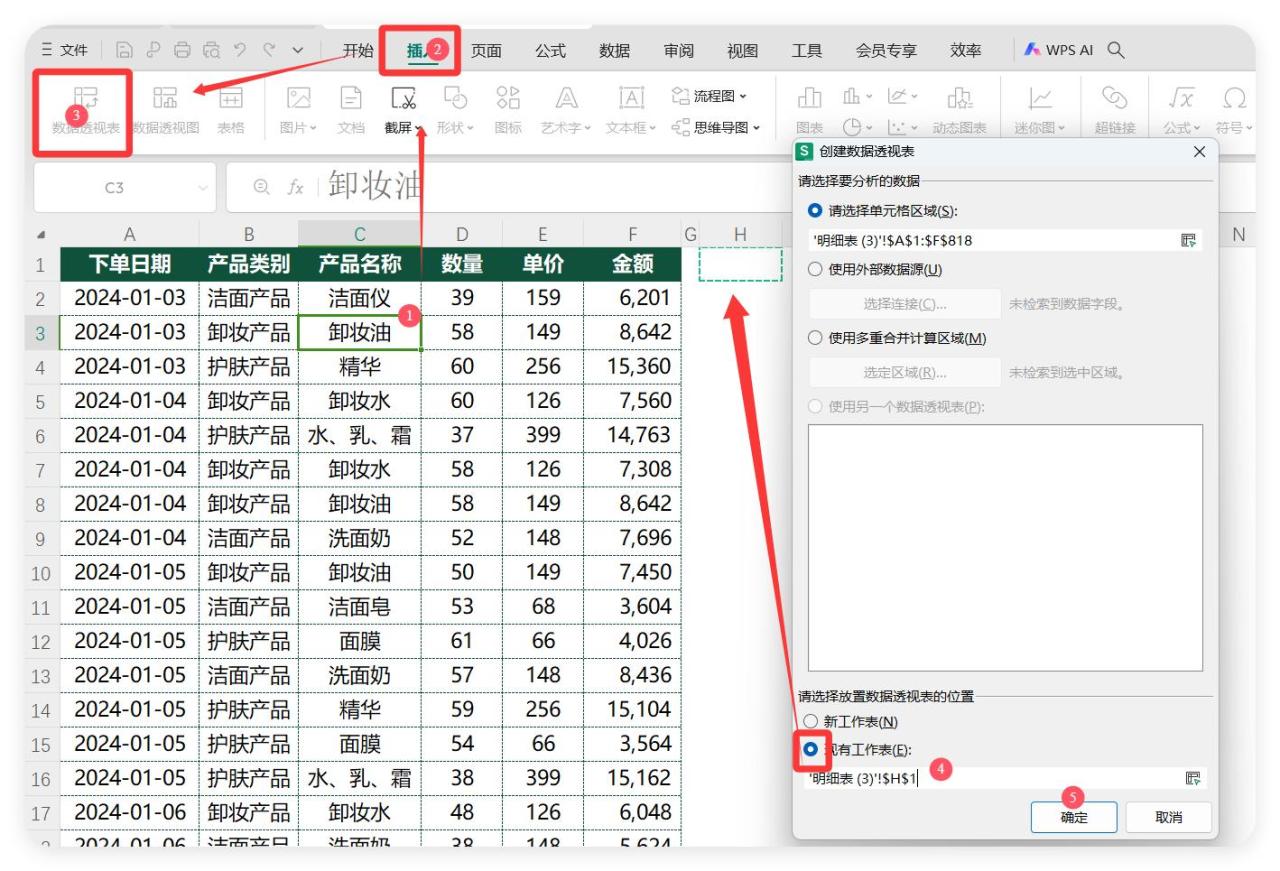
Task: Click the fx insert function icon
Action: (x=296, y=187)
